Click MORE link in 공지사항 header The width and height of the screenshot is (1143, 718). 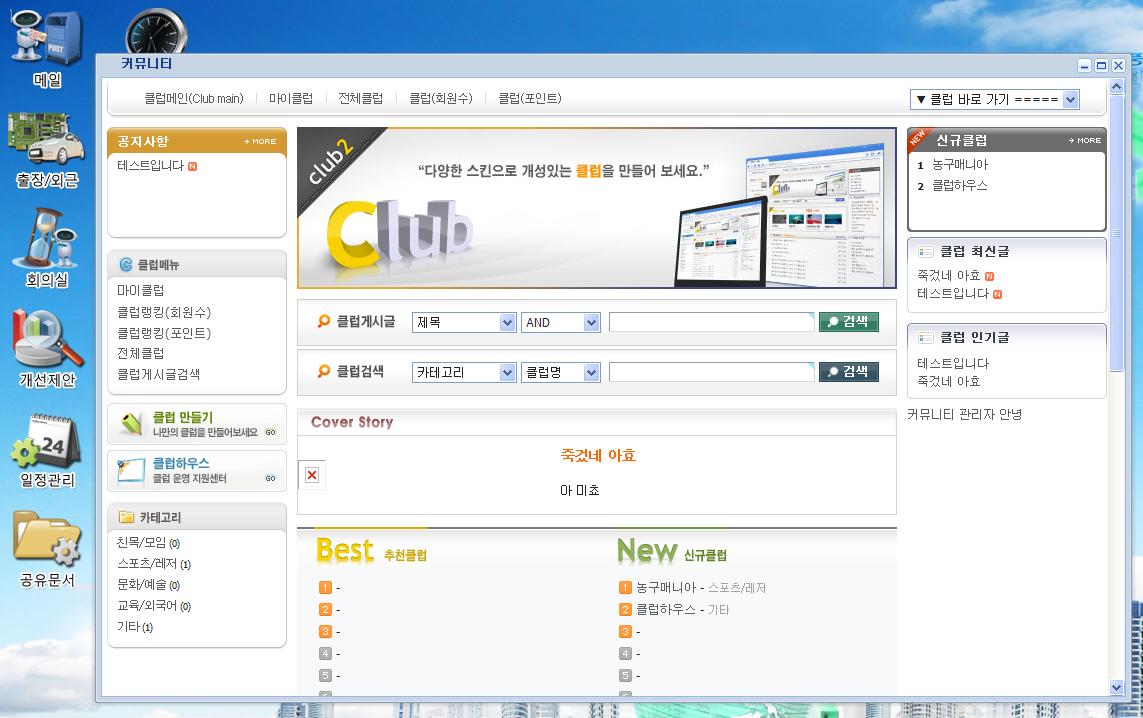(260, 142)
